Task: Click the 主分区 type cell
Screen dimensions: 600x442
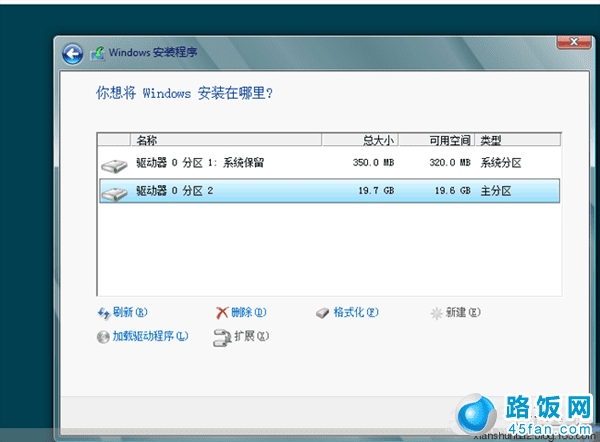Action: (x=496, y=191)
